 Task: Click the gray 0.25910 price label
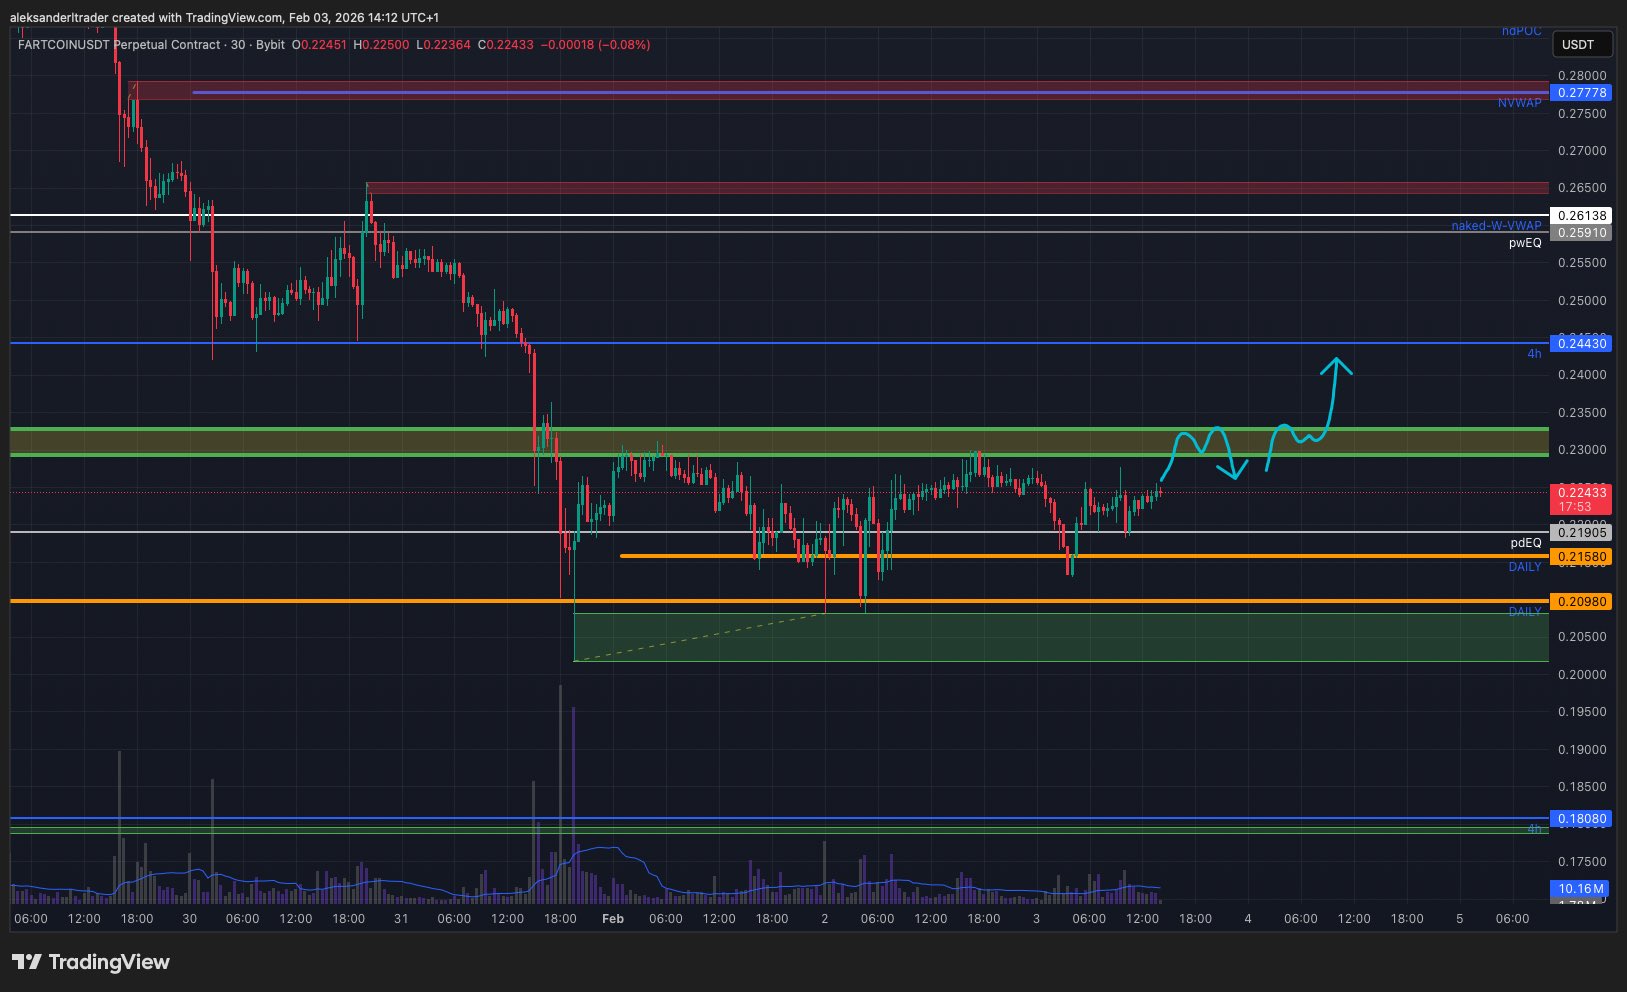point(1580,233)
